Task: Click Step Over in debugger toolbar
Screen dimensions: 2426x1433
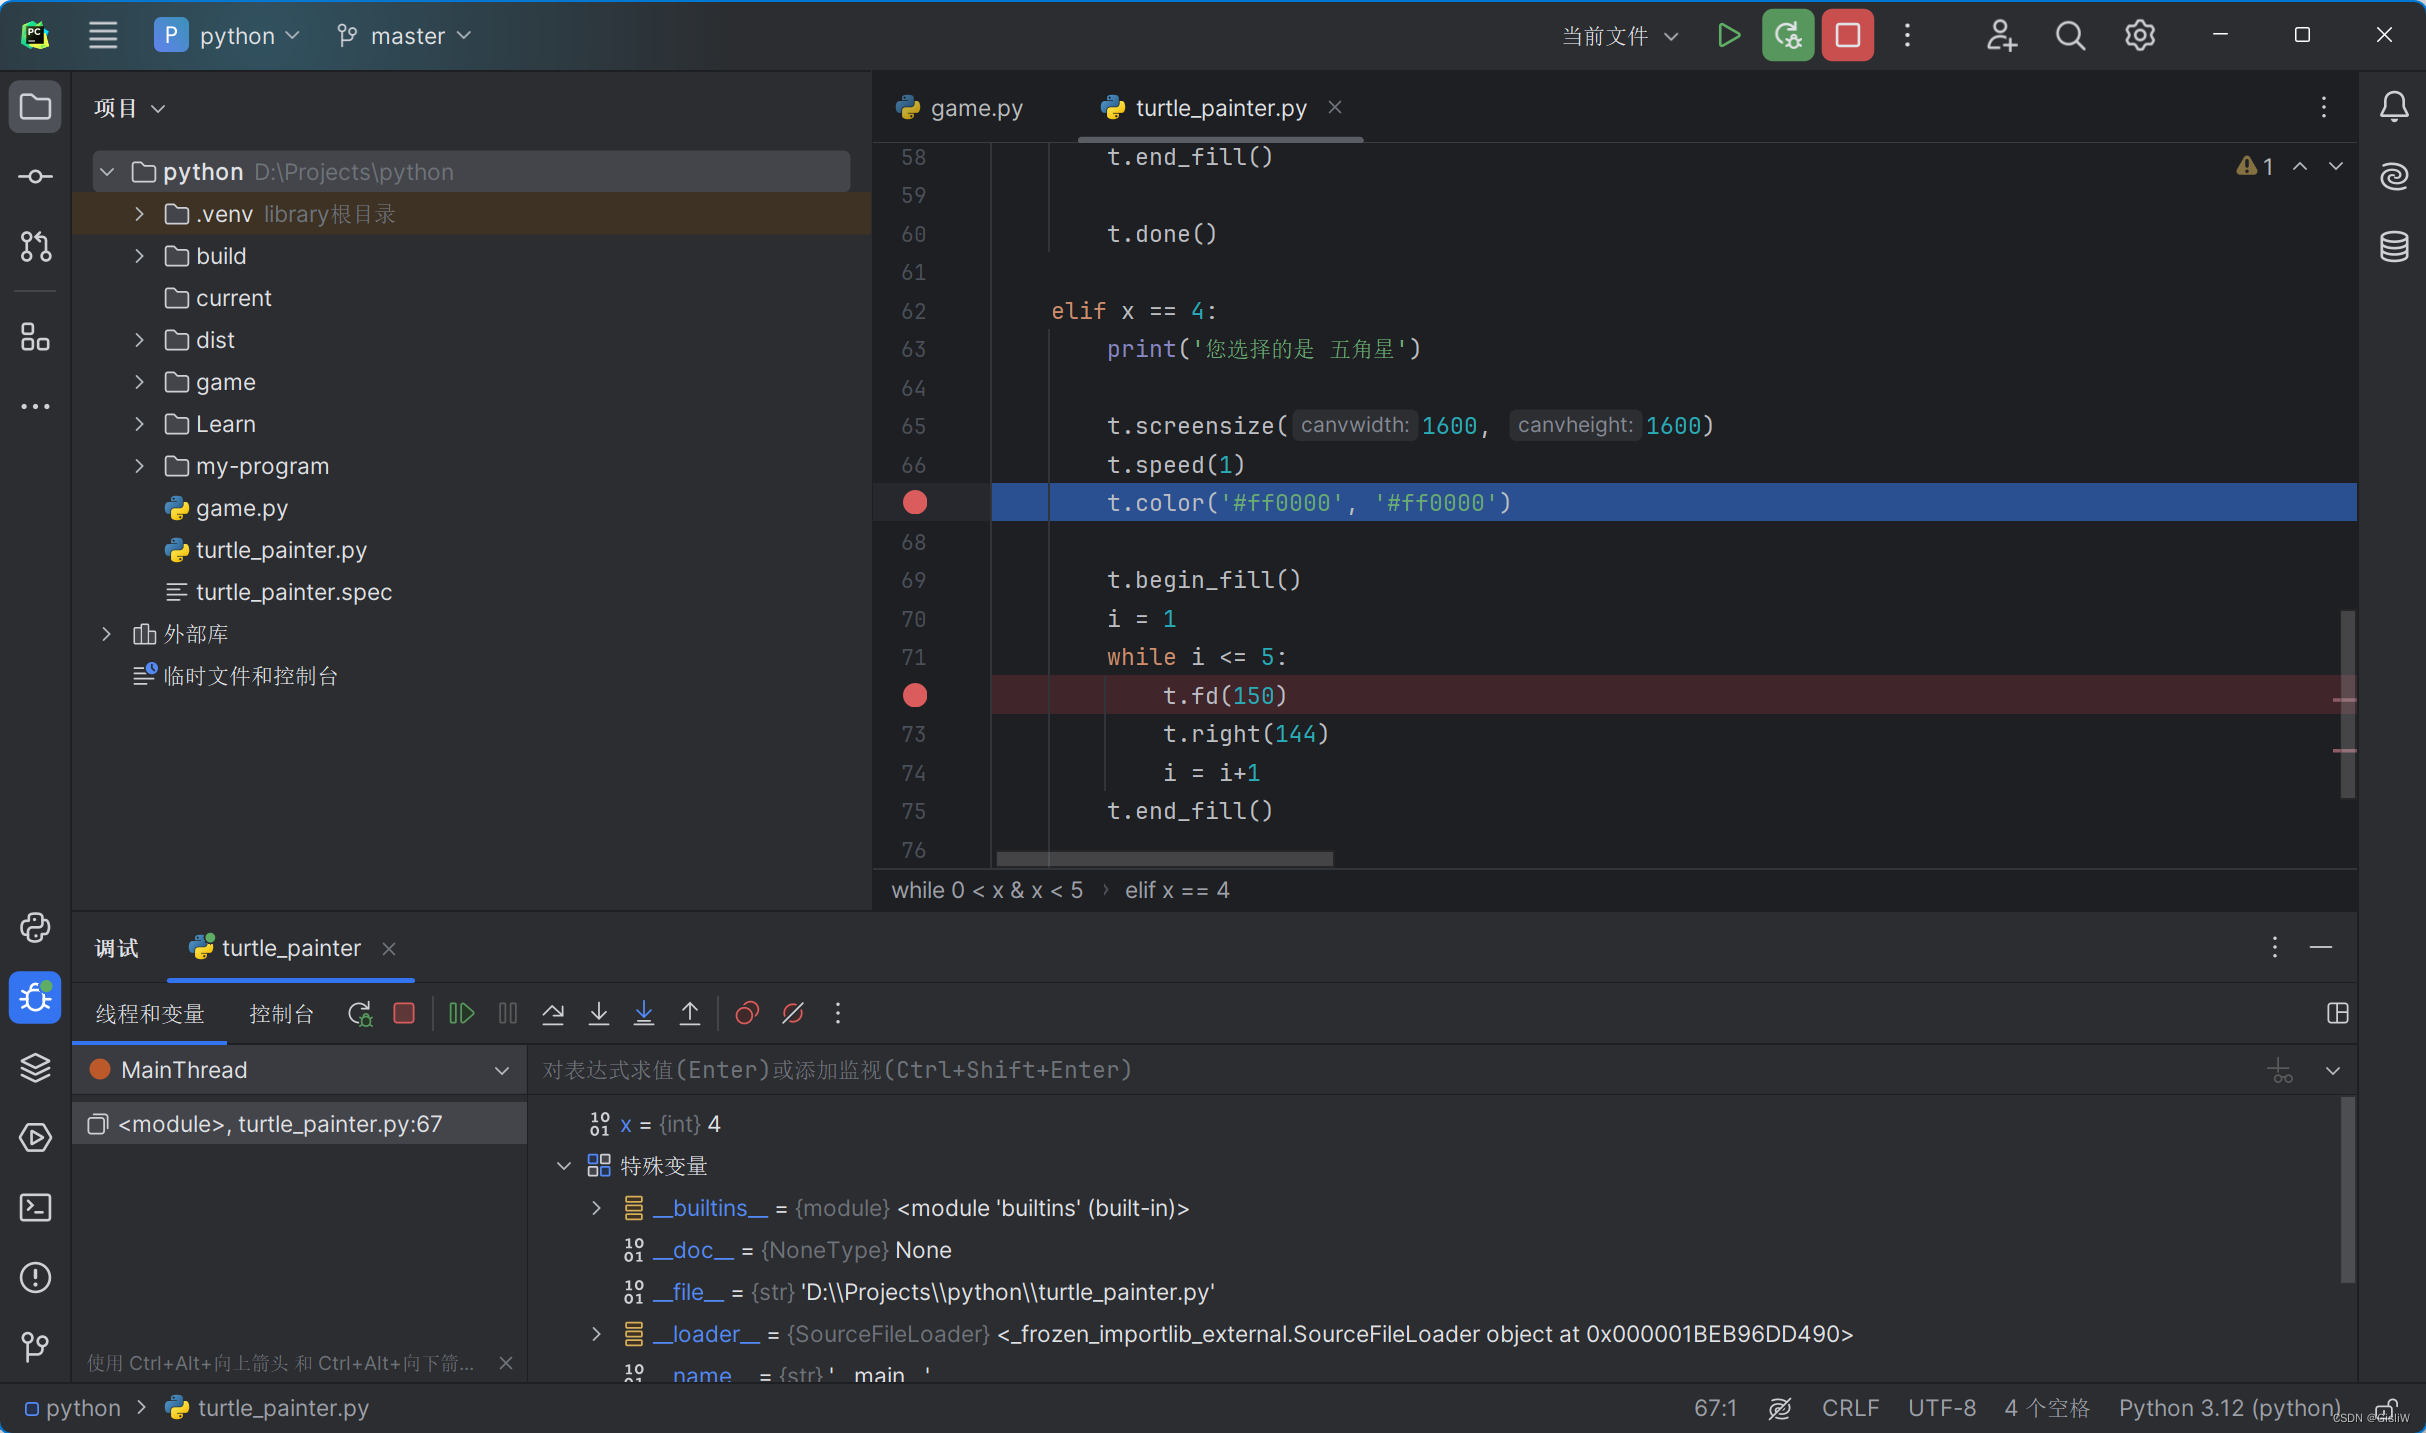Action: point(553,1013)
